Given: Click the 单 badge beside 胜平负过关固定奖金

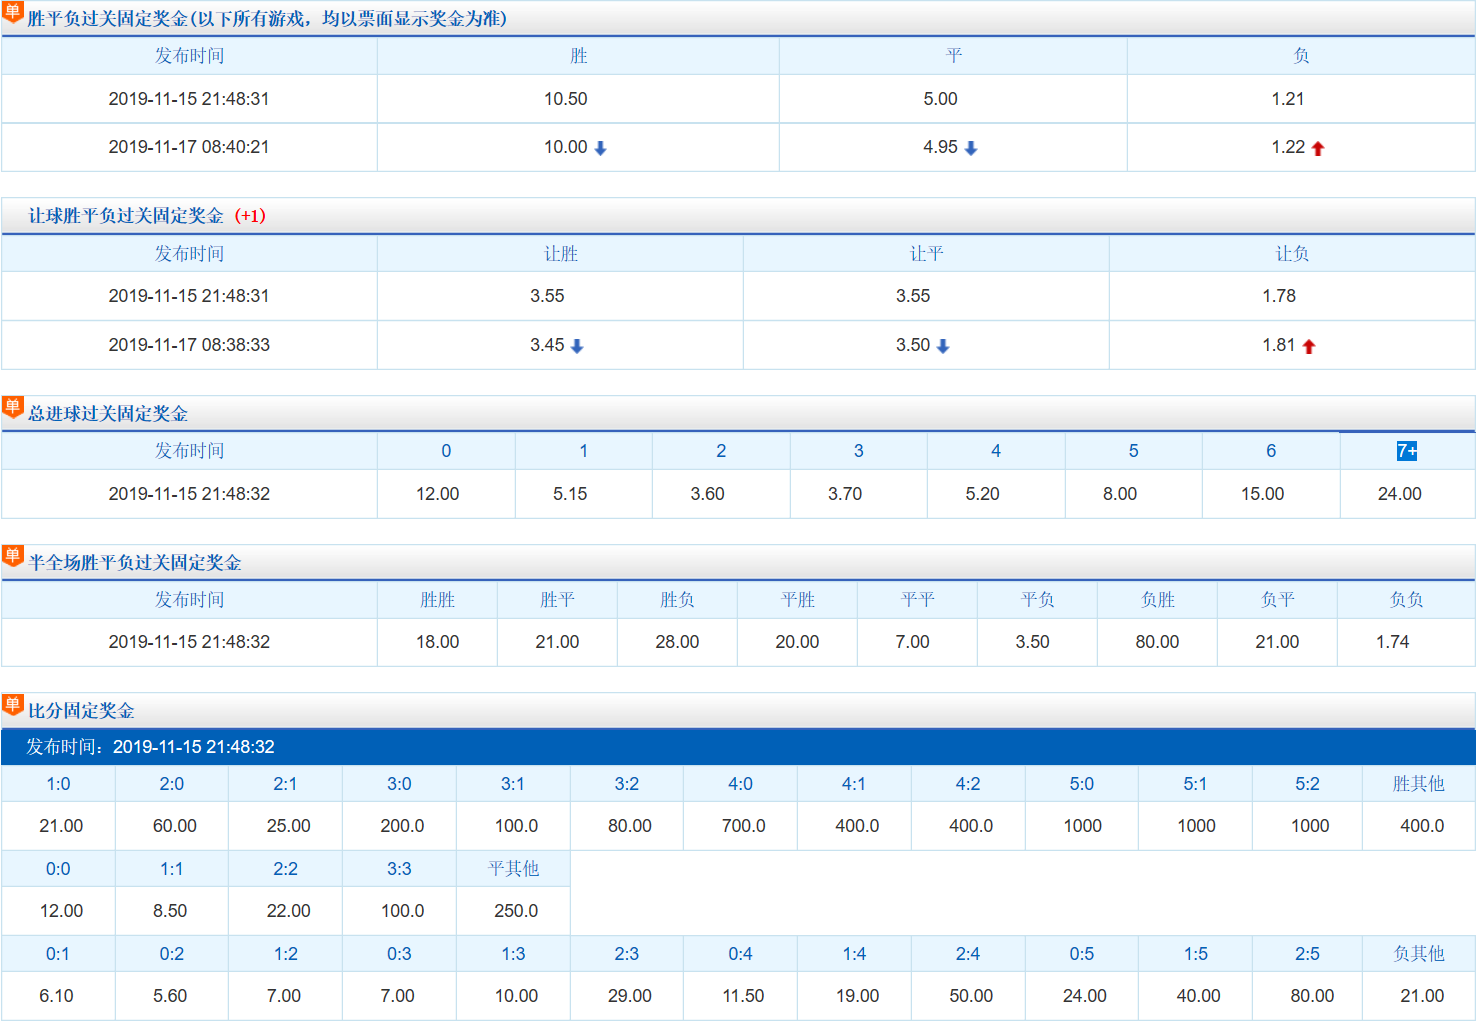Looking at the screenshot, I should click(13, 12).
